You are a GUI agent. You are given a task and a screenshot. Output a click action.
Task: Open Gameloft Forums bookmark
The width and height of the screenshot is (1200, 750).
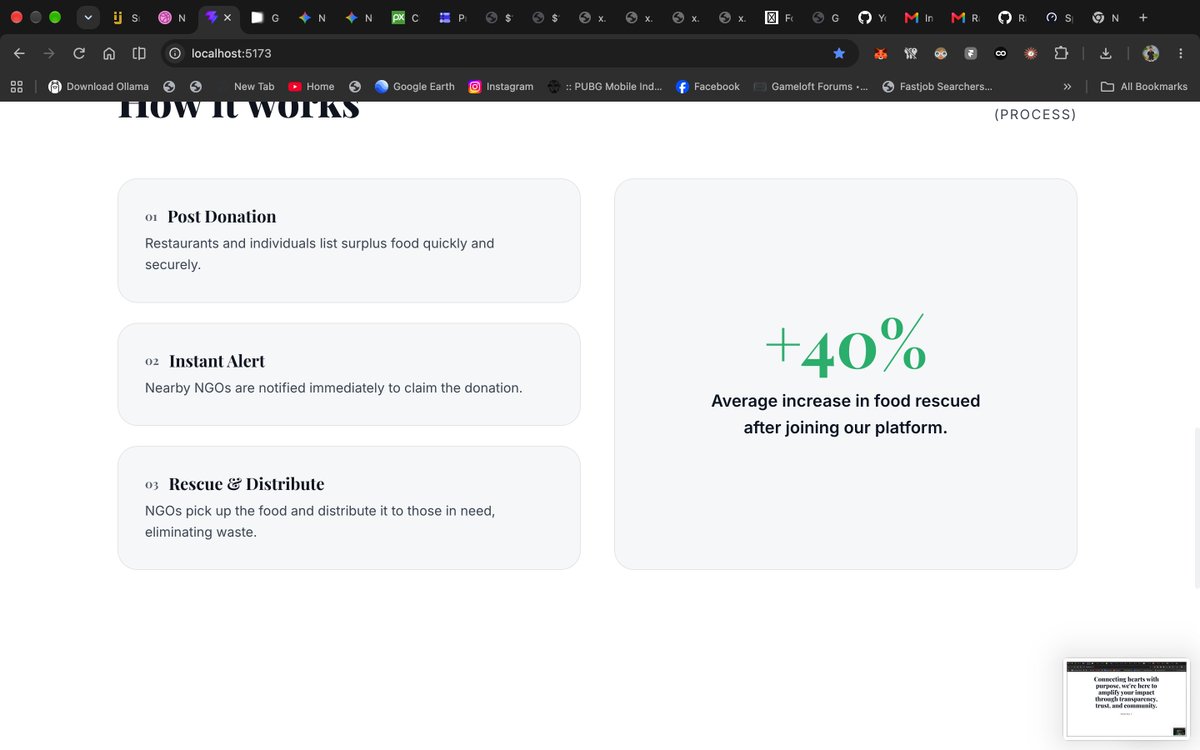tap(811, 87)
